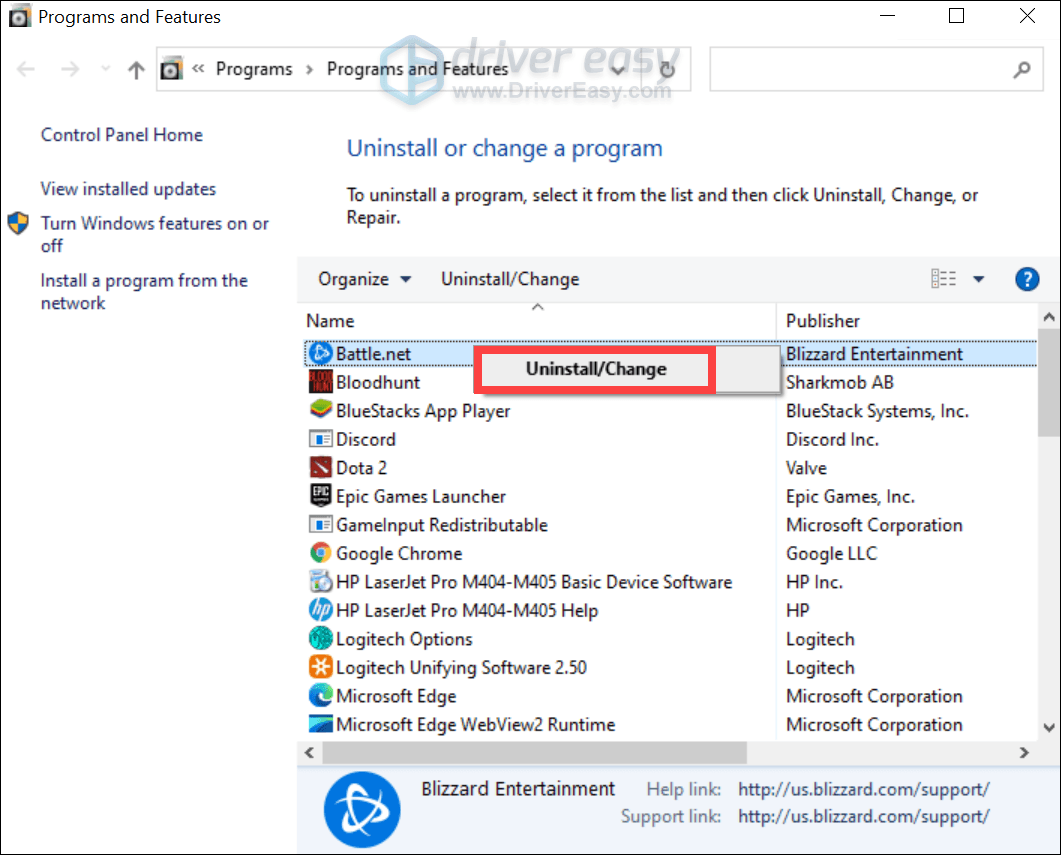Click Uninstall/Change in the toolbar

[510, 279]
